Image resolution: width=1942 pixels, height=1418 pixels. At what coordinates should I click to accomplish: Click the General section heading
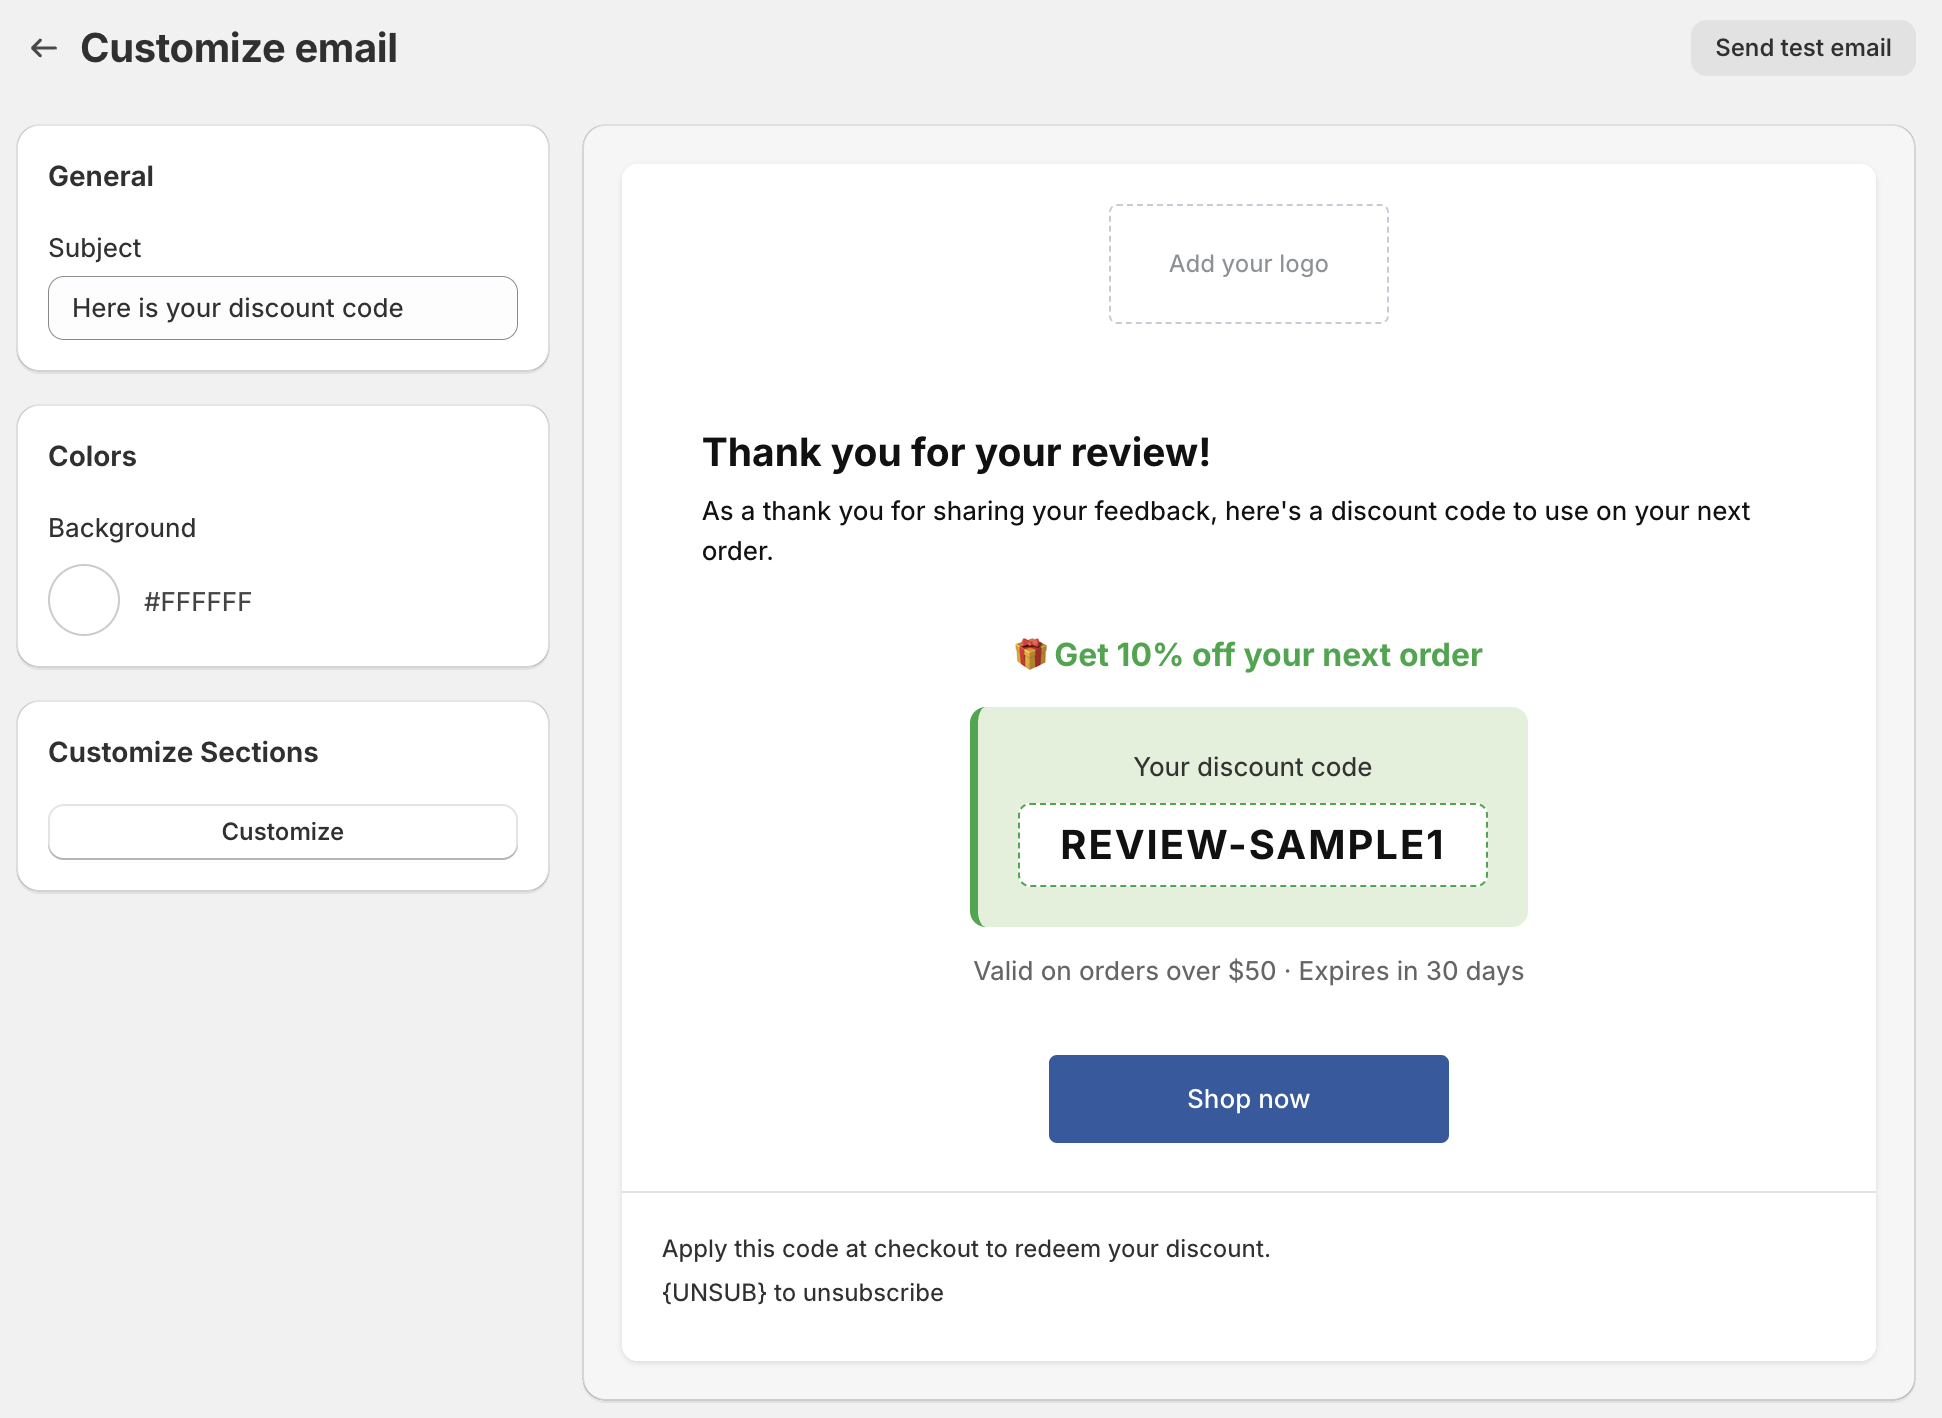coord(101,176)
